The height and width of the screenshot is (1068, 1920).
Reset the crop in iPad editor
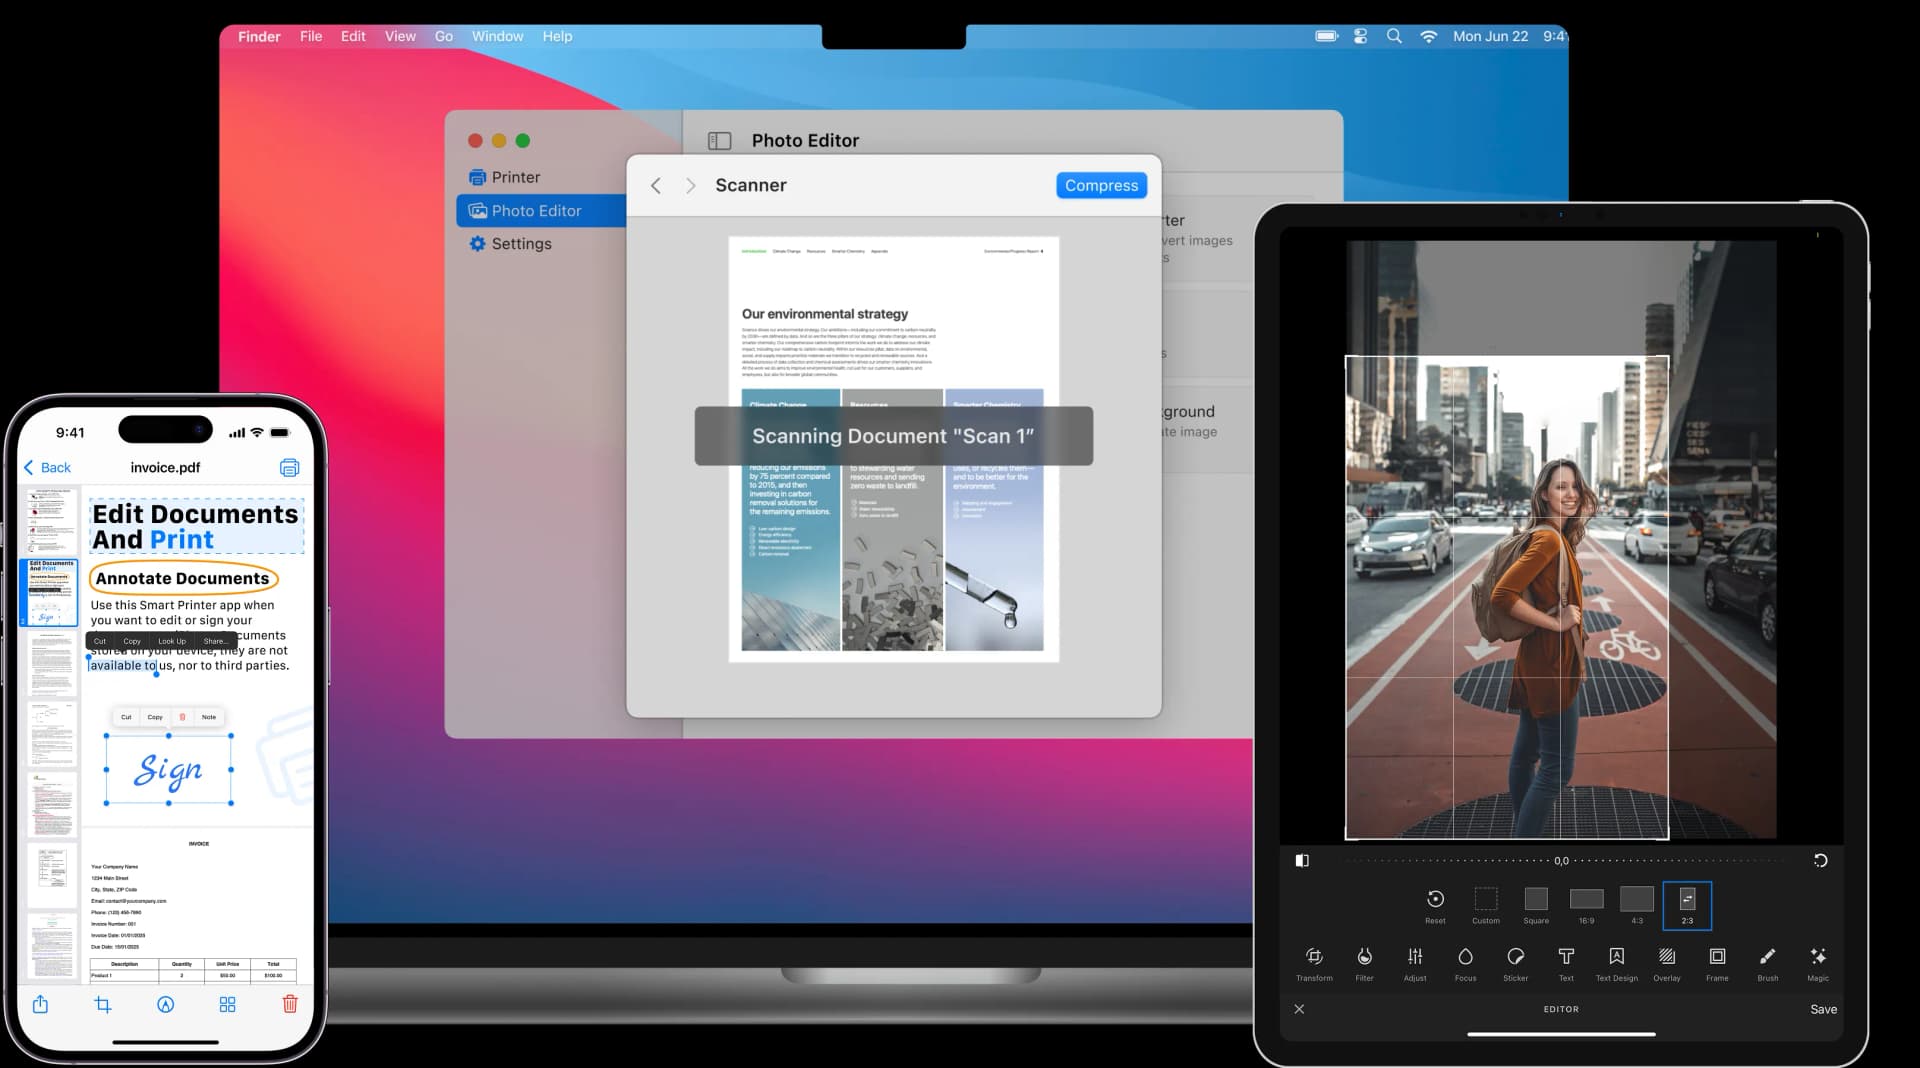[x=1435, y=905]
